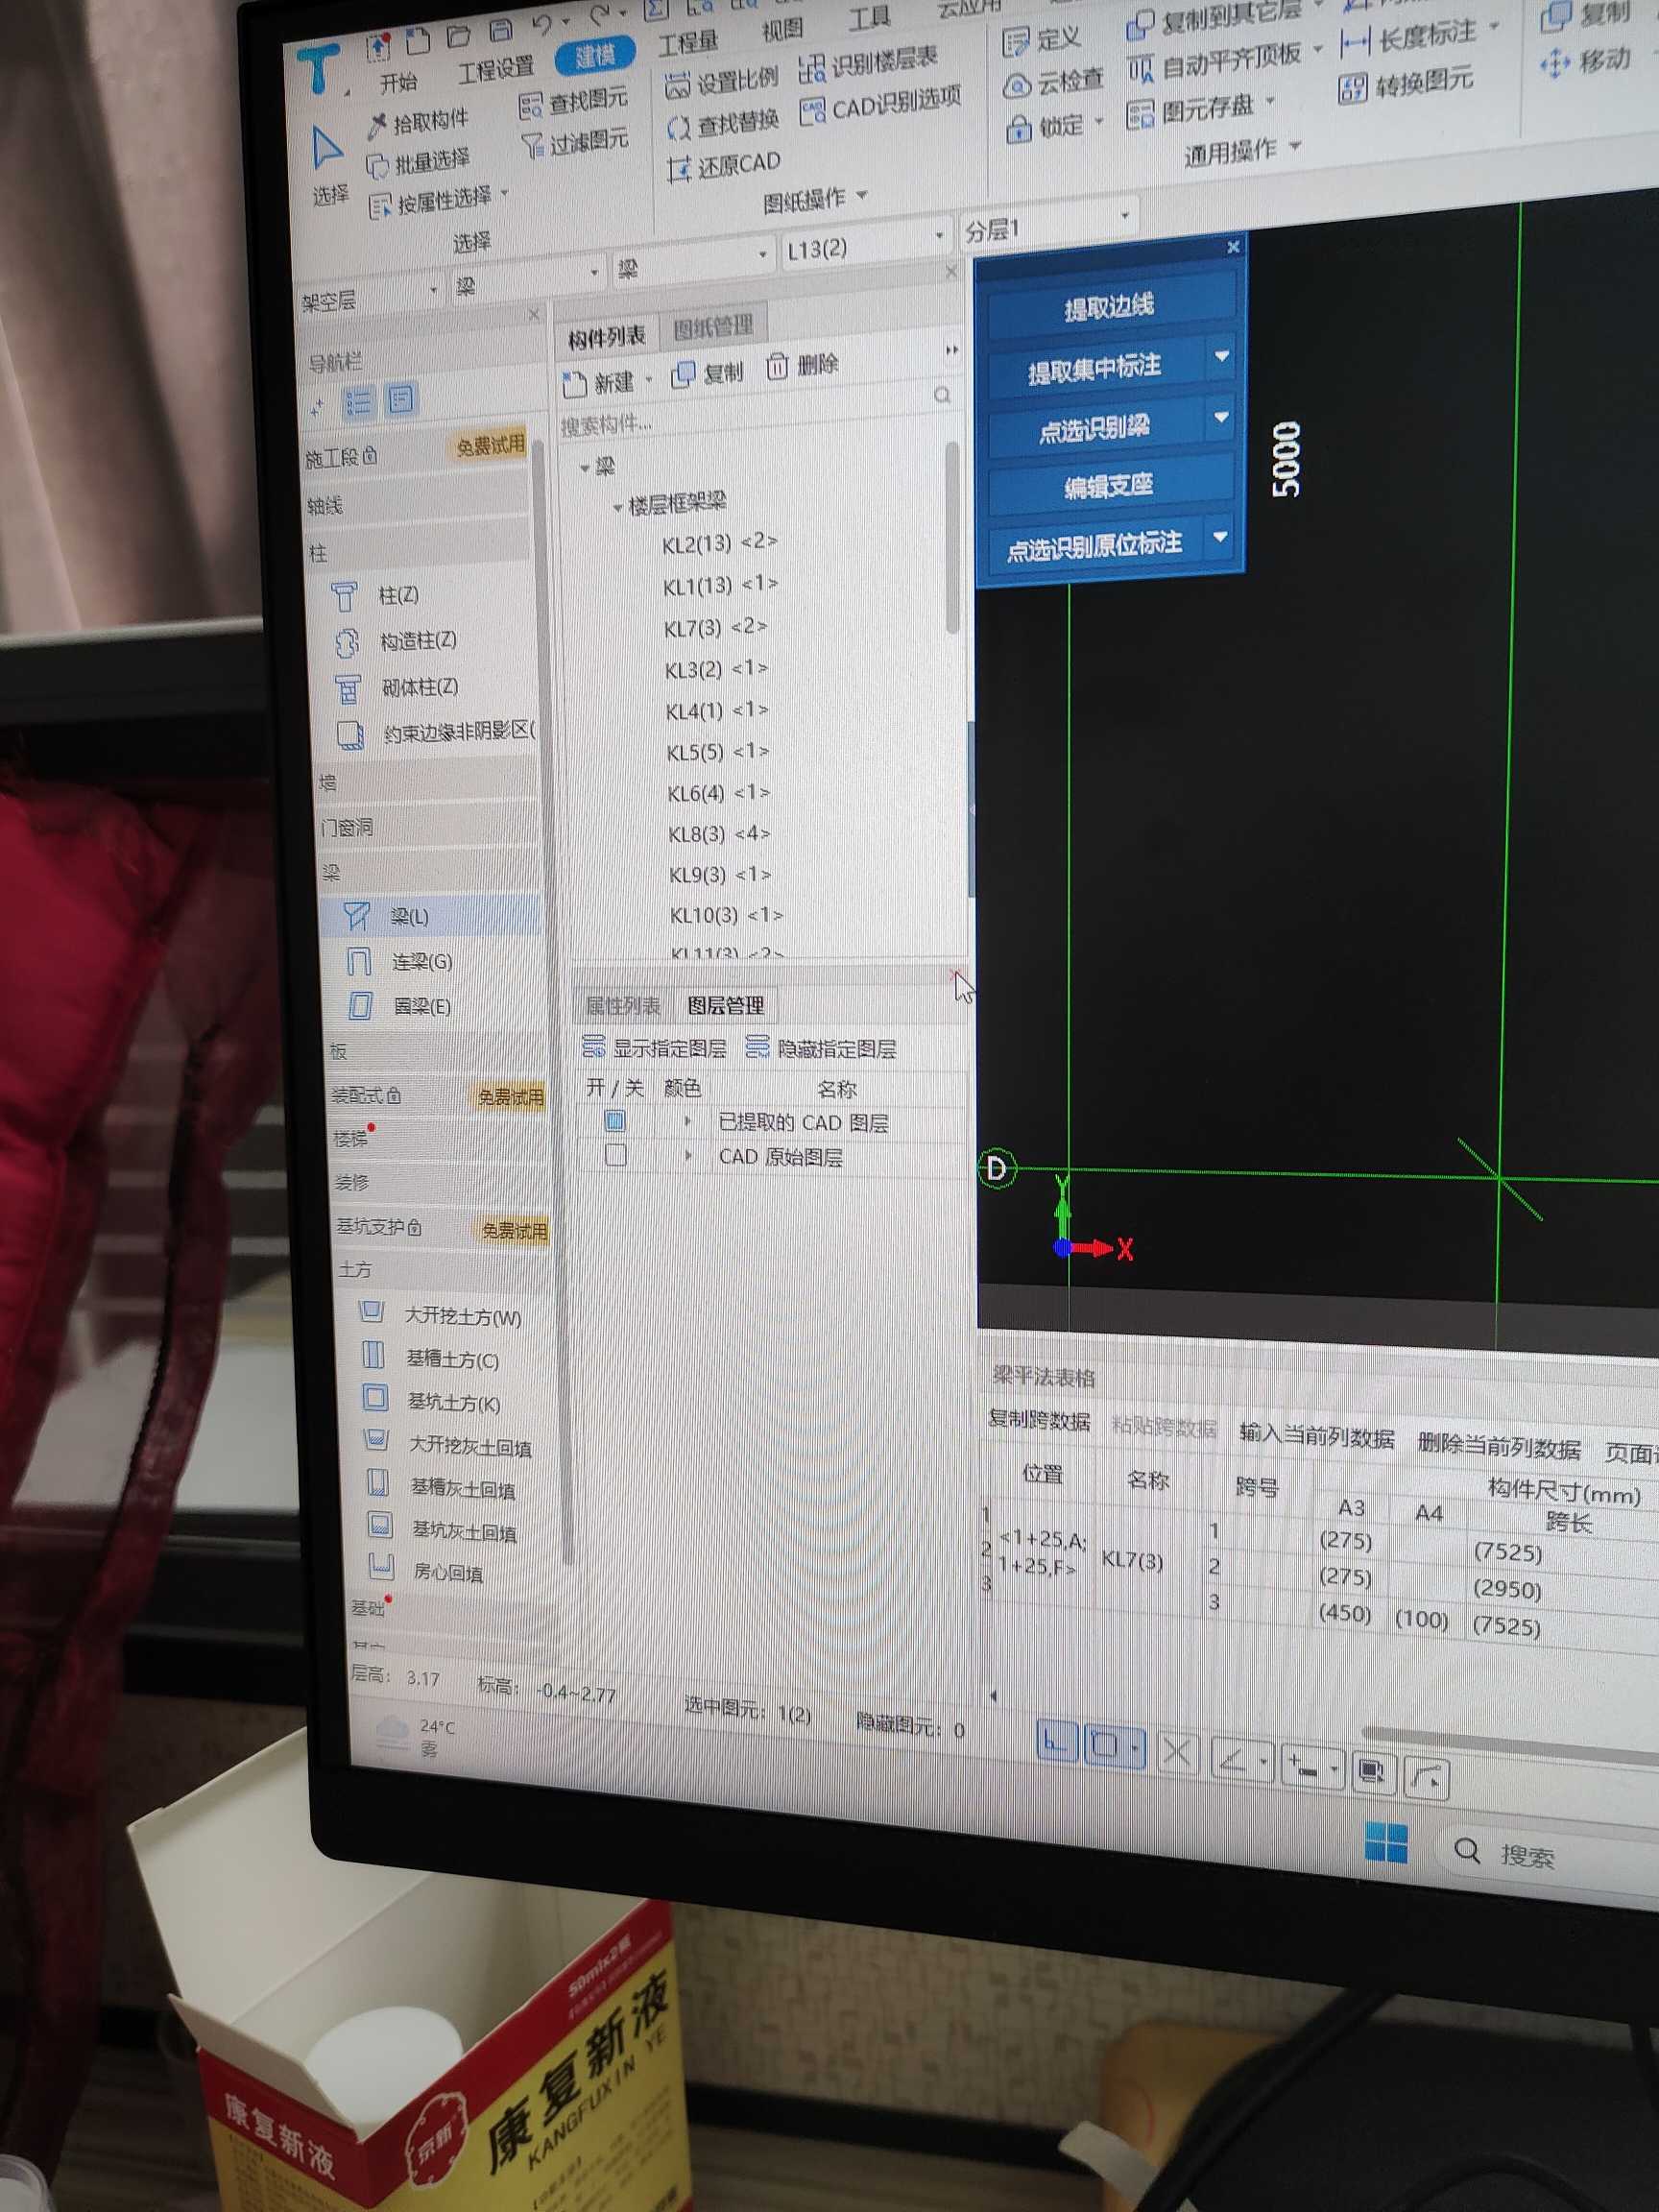This screenshot has width=1659, height=2212.
Task: Select KL7(3) in component tree
Action: click(715, 627)
